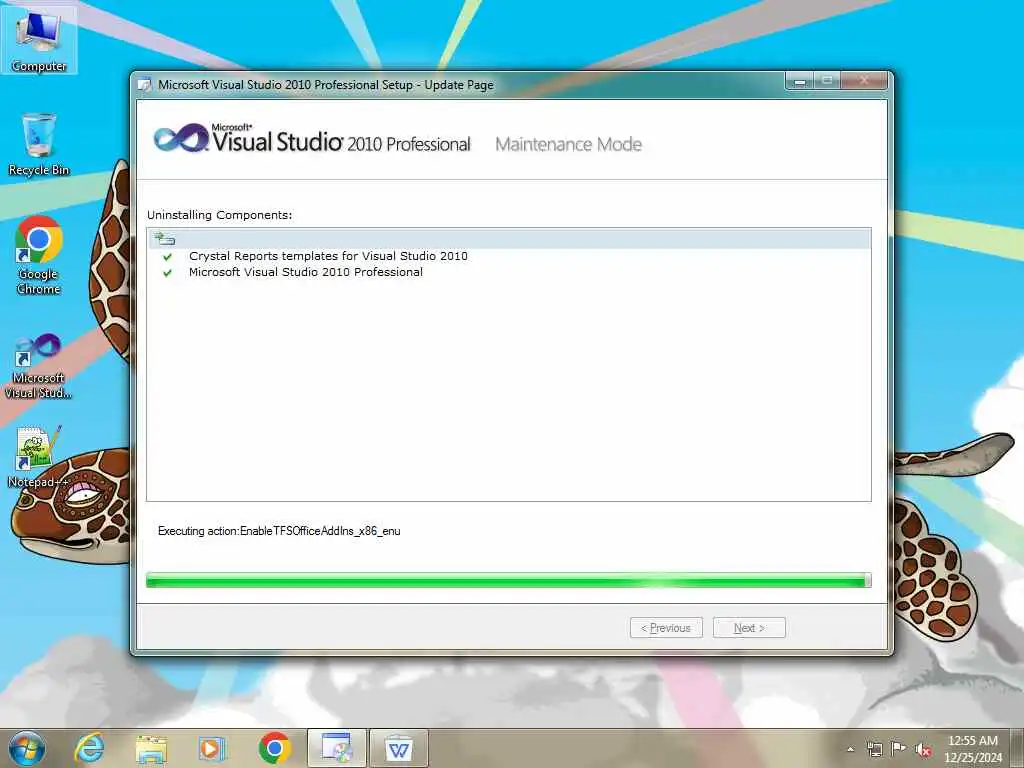Select Crystal Reports templates for Visual Studio 2010
The image size is (1024, 768).
coord(328,256)
